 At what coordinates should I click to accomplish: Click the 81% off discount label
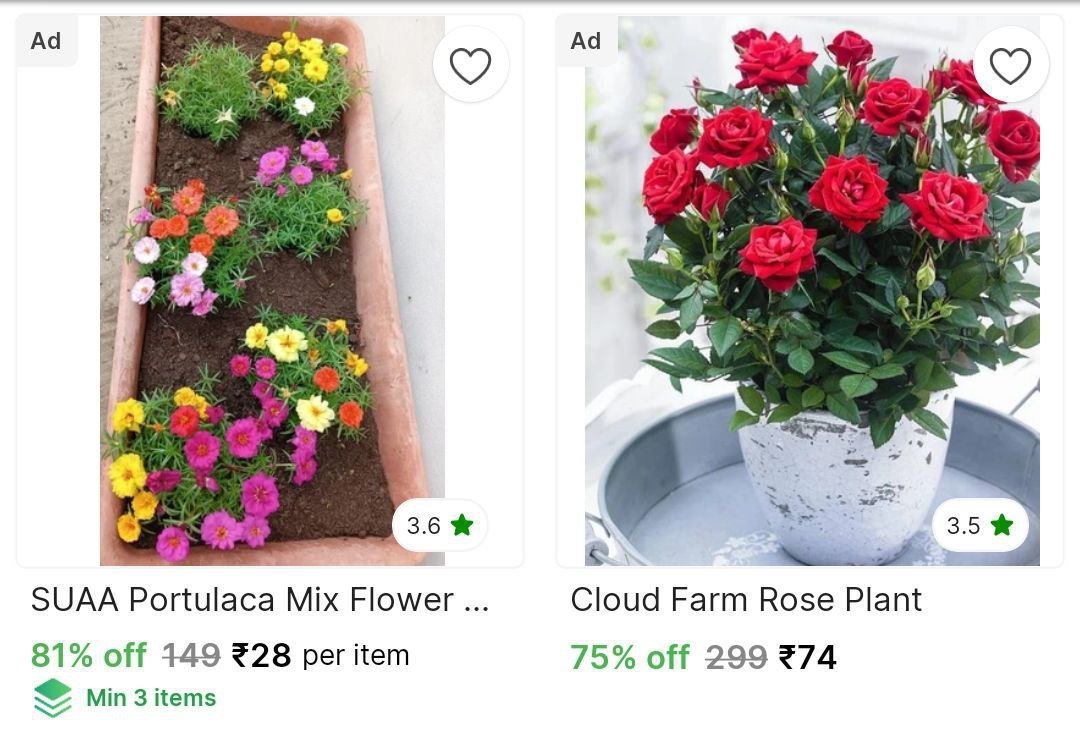(x=89, y=655)
